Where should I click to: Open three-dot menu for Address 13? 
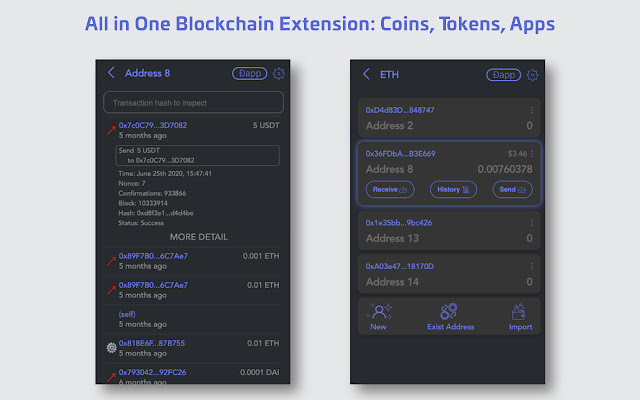click(x=532, y=222)
